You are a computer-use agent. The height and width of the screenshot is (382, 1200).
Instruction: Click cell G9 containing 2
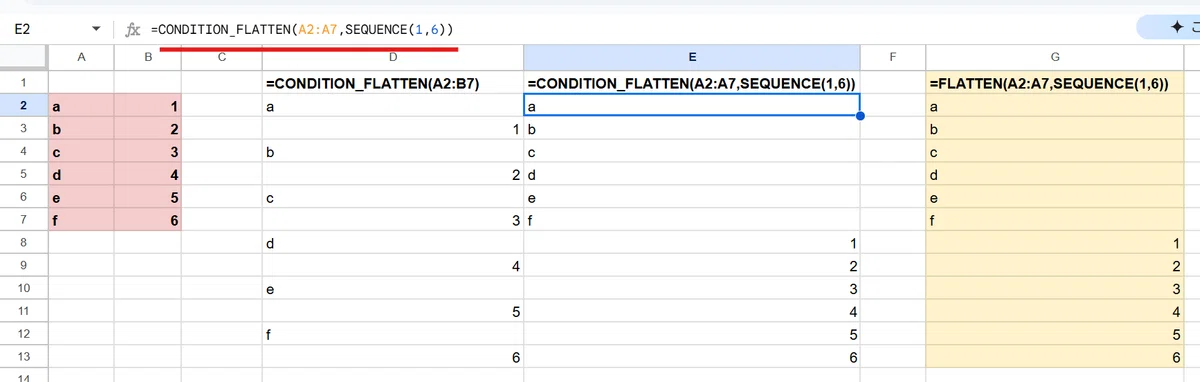pyautogui.click(x=1055, y=266)
